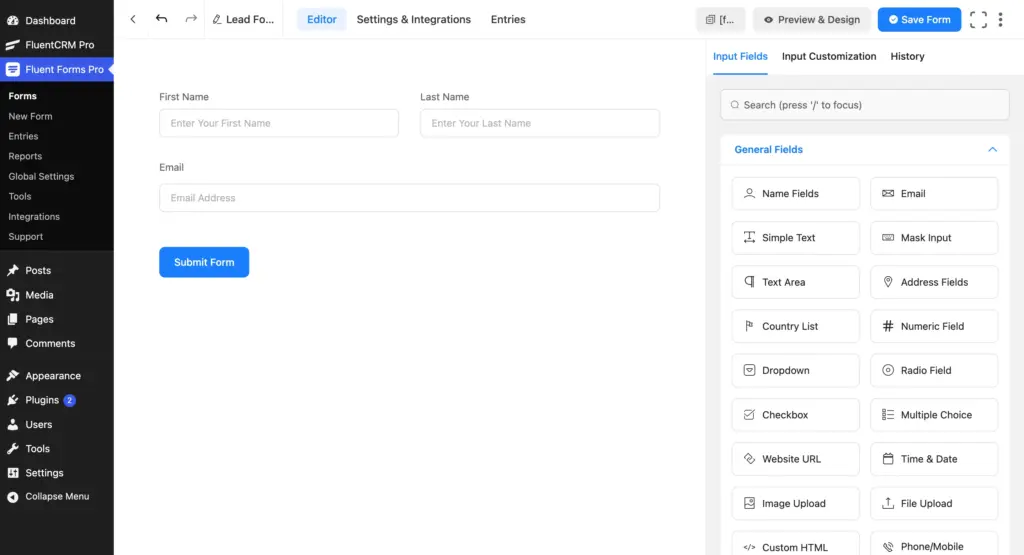Open the Entries tab in top bar
The height and width of the screenshot is (555, 1024).
pyautogui.click(x=507, y=20)
